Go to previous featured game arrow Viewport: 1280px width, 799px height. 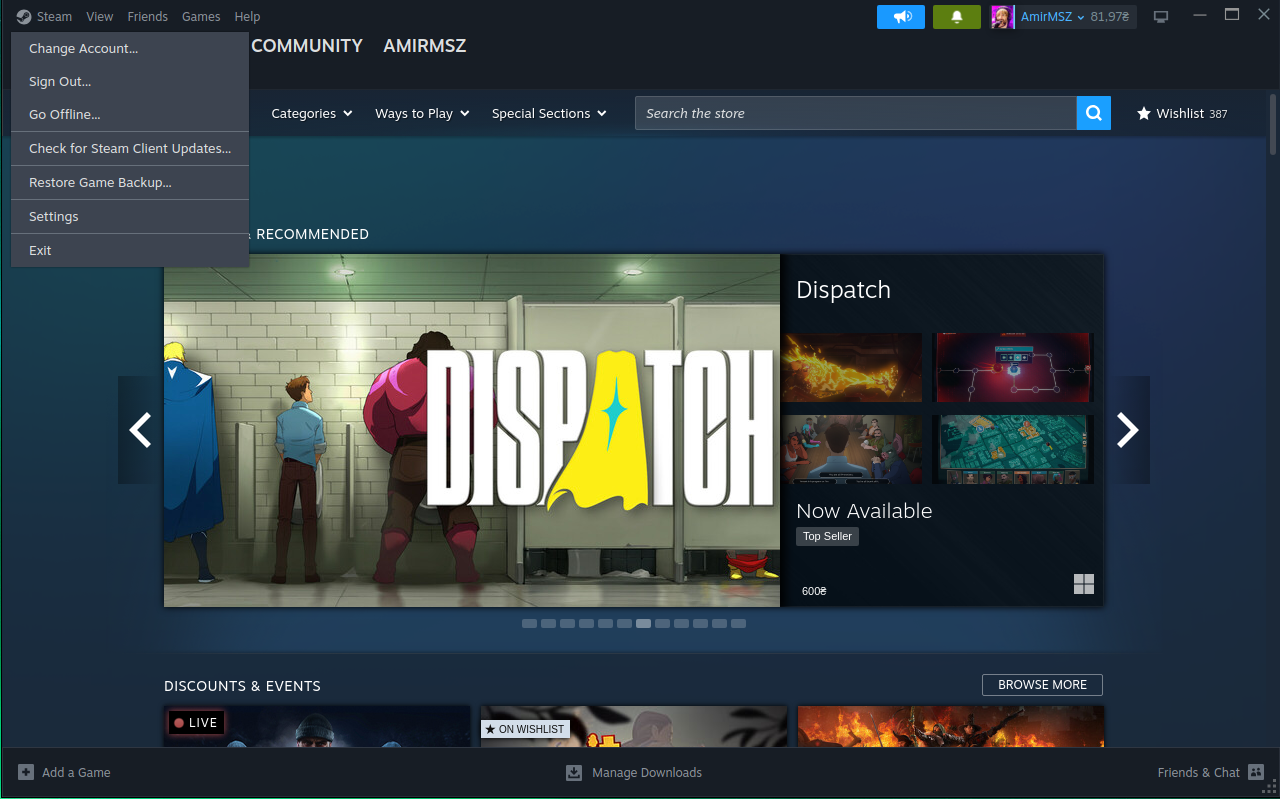140,430
